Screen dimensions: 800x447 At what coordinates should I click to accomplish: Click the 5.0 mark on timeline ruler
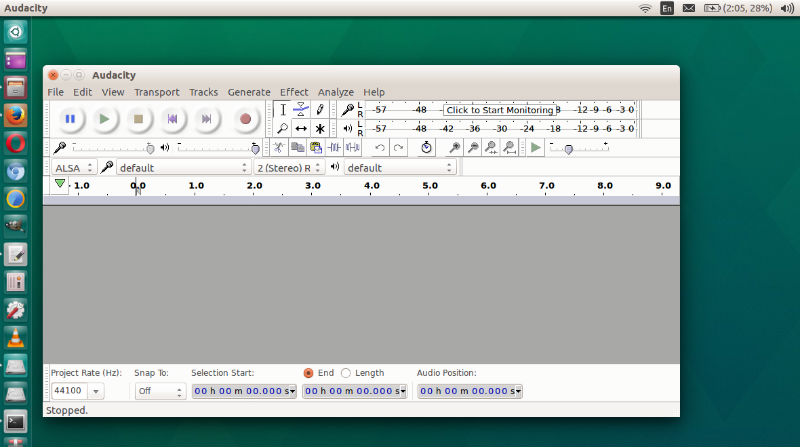point(430,186)
